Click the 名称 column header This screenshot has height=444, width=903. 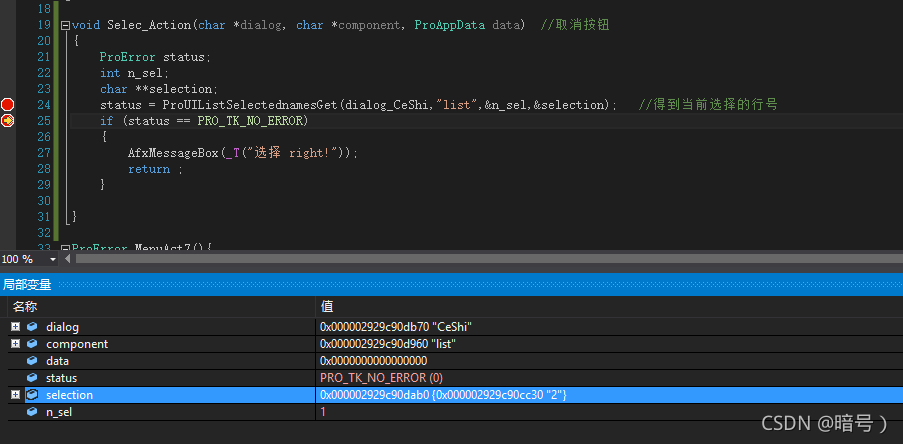26,306
